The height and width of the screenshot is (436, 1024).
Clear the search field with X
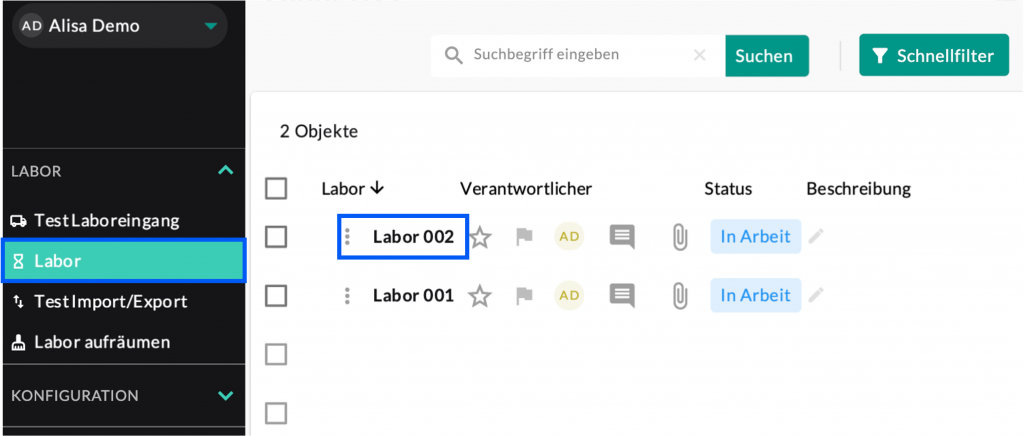pos(700,56)
